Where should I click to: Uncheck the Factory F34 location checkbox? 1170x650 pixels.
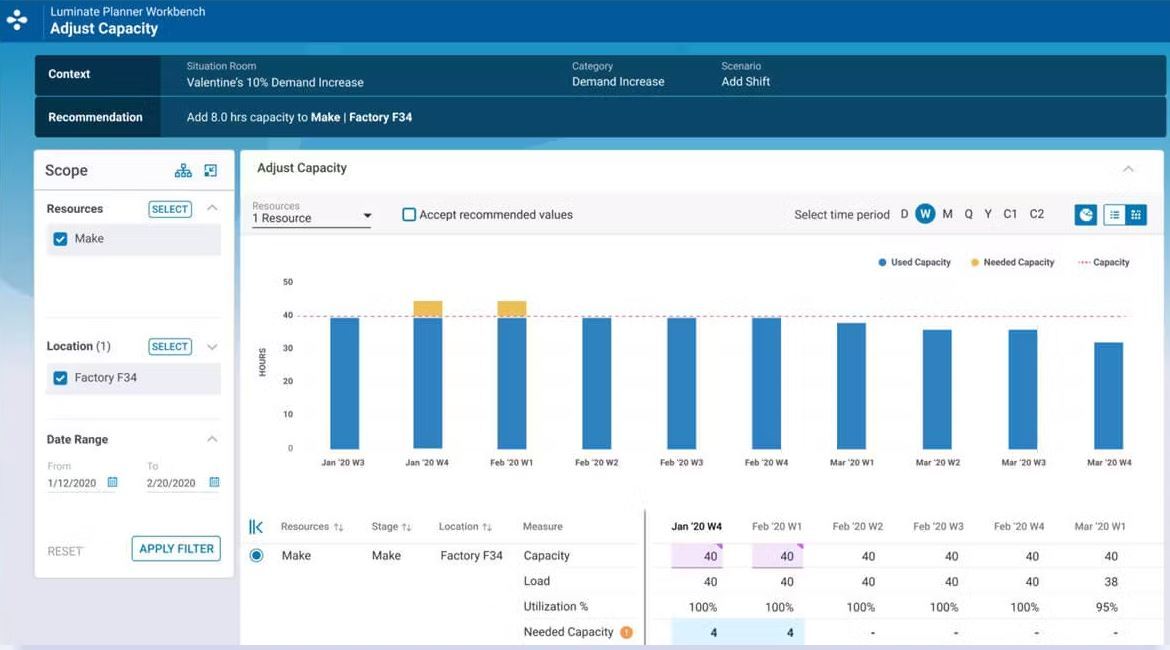click(x=60, y=378)
